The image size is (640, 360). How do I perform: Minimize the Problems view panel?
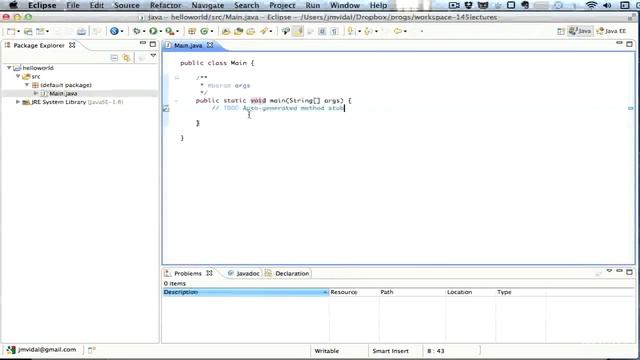click(x=619, y=271)
